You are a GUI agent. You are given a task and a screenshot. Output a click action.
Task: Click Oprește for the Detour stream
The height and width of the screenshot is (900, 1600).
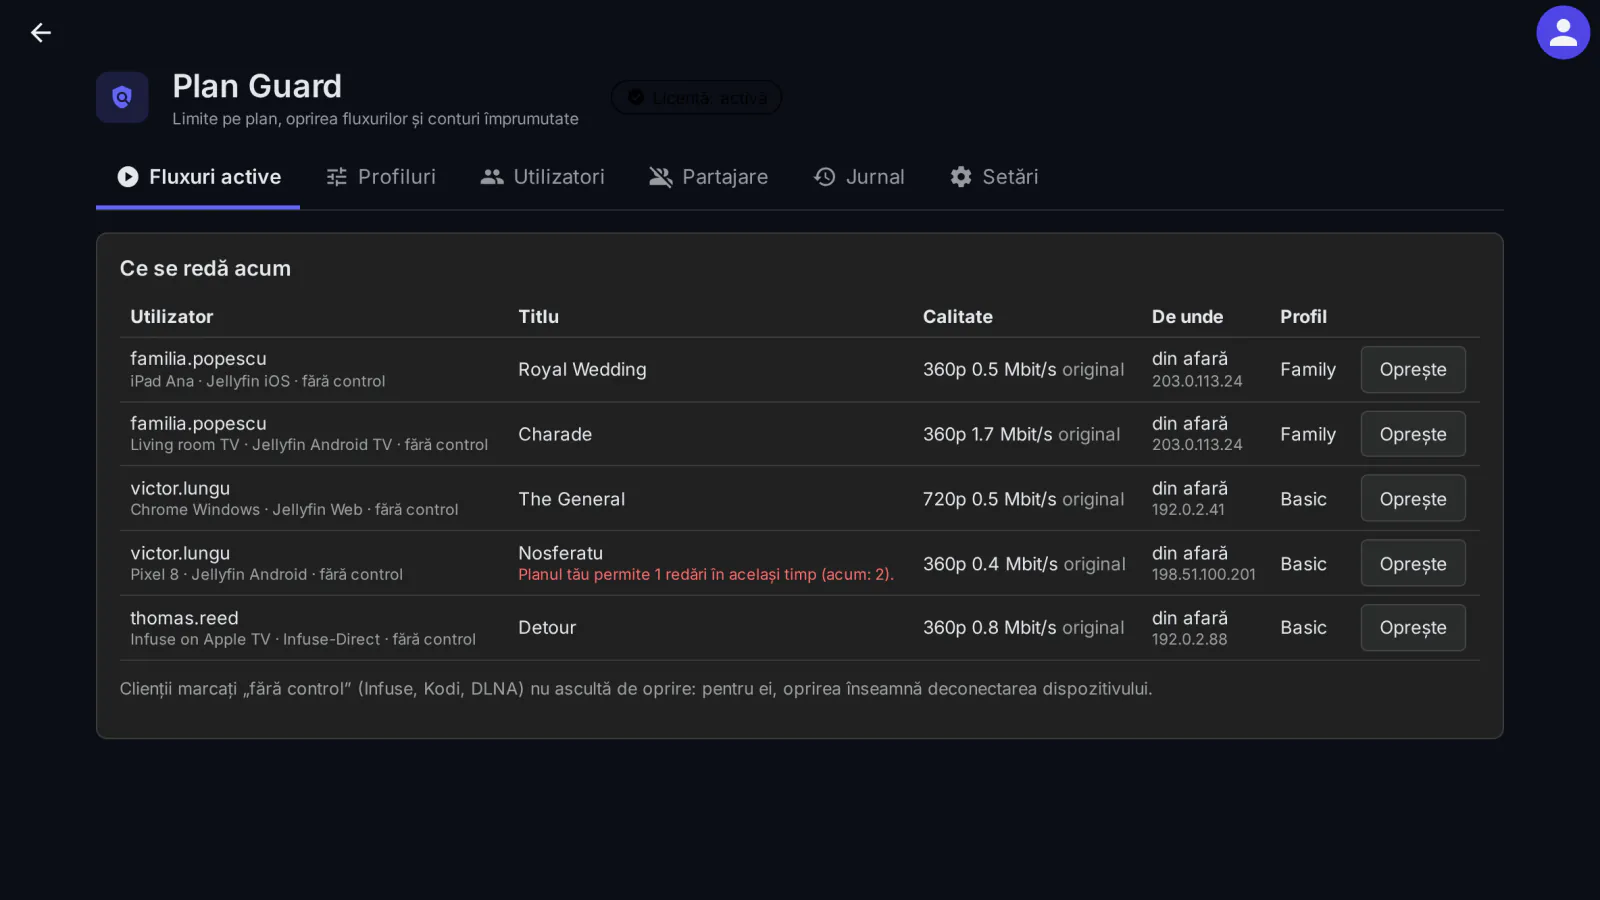1413,628
